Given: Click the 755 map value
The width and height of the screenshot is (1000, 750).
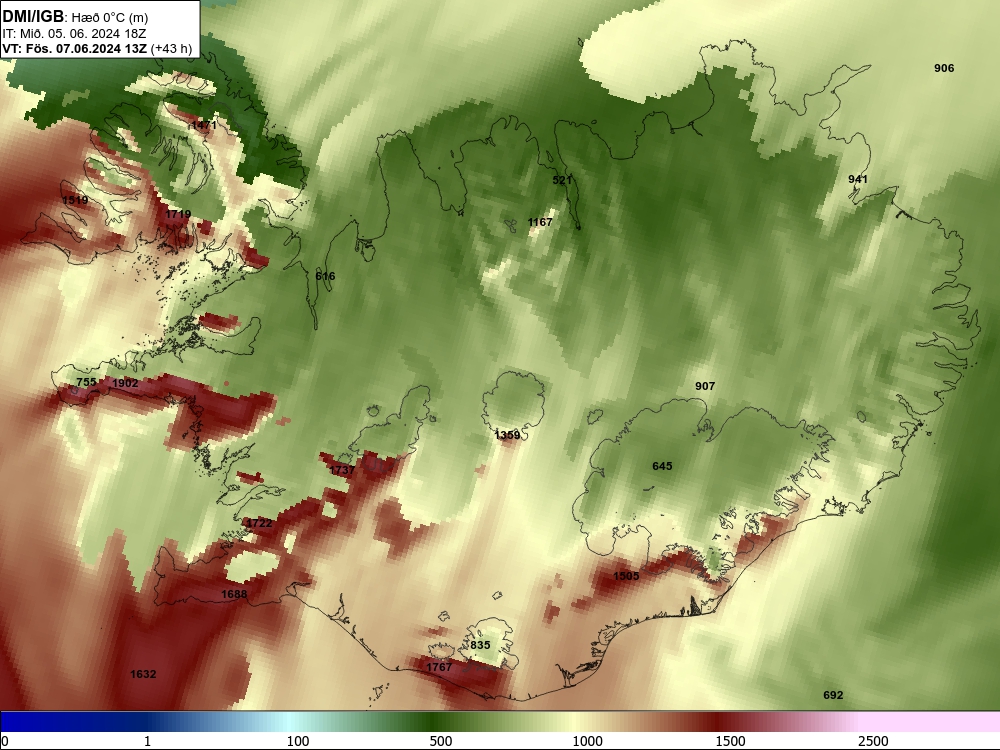Looking at the screenshot, I should click(86, 382).
